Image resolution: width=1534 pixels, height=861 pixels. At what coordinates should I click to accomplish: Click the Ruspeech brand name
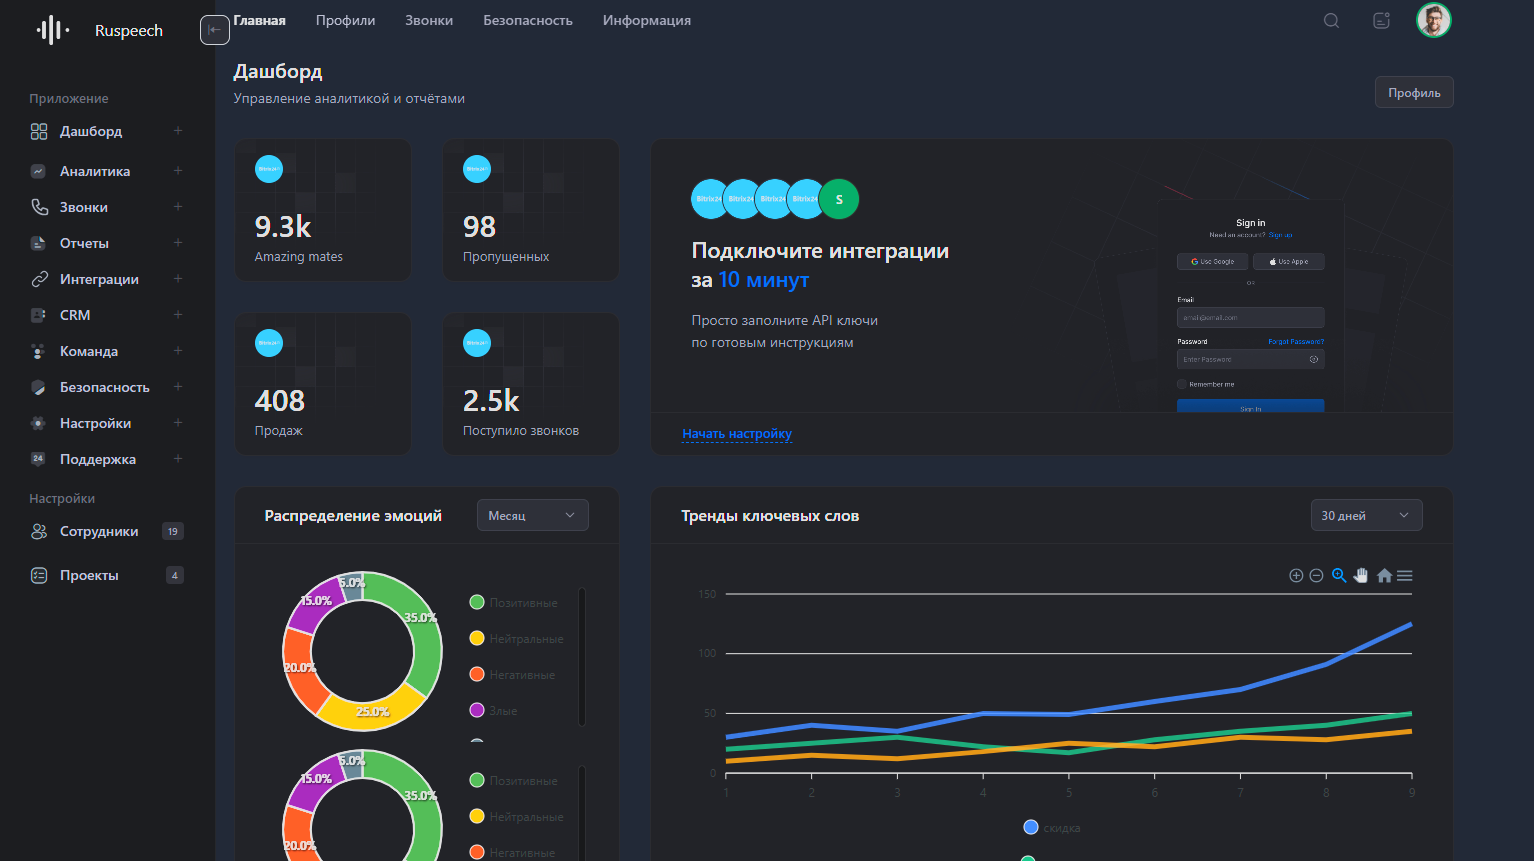pyautogui.click(x=129, y=31)
